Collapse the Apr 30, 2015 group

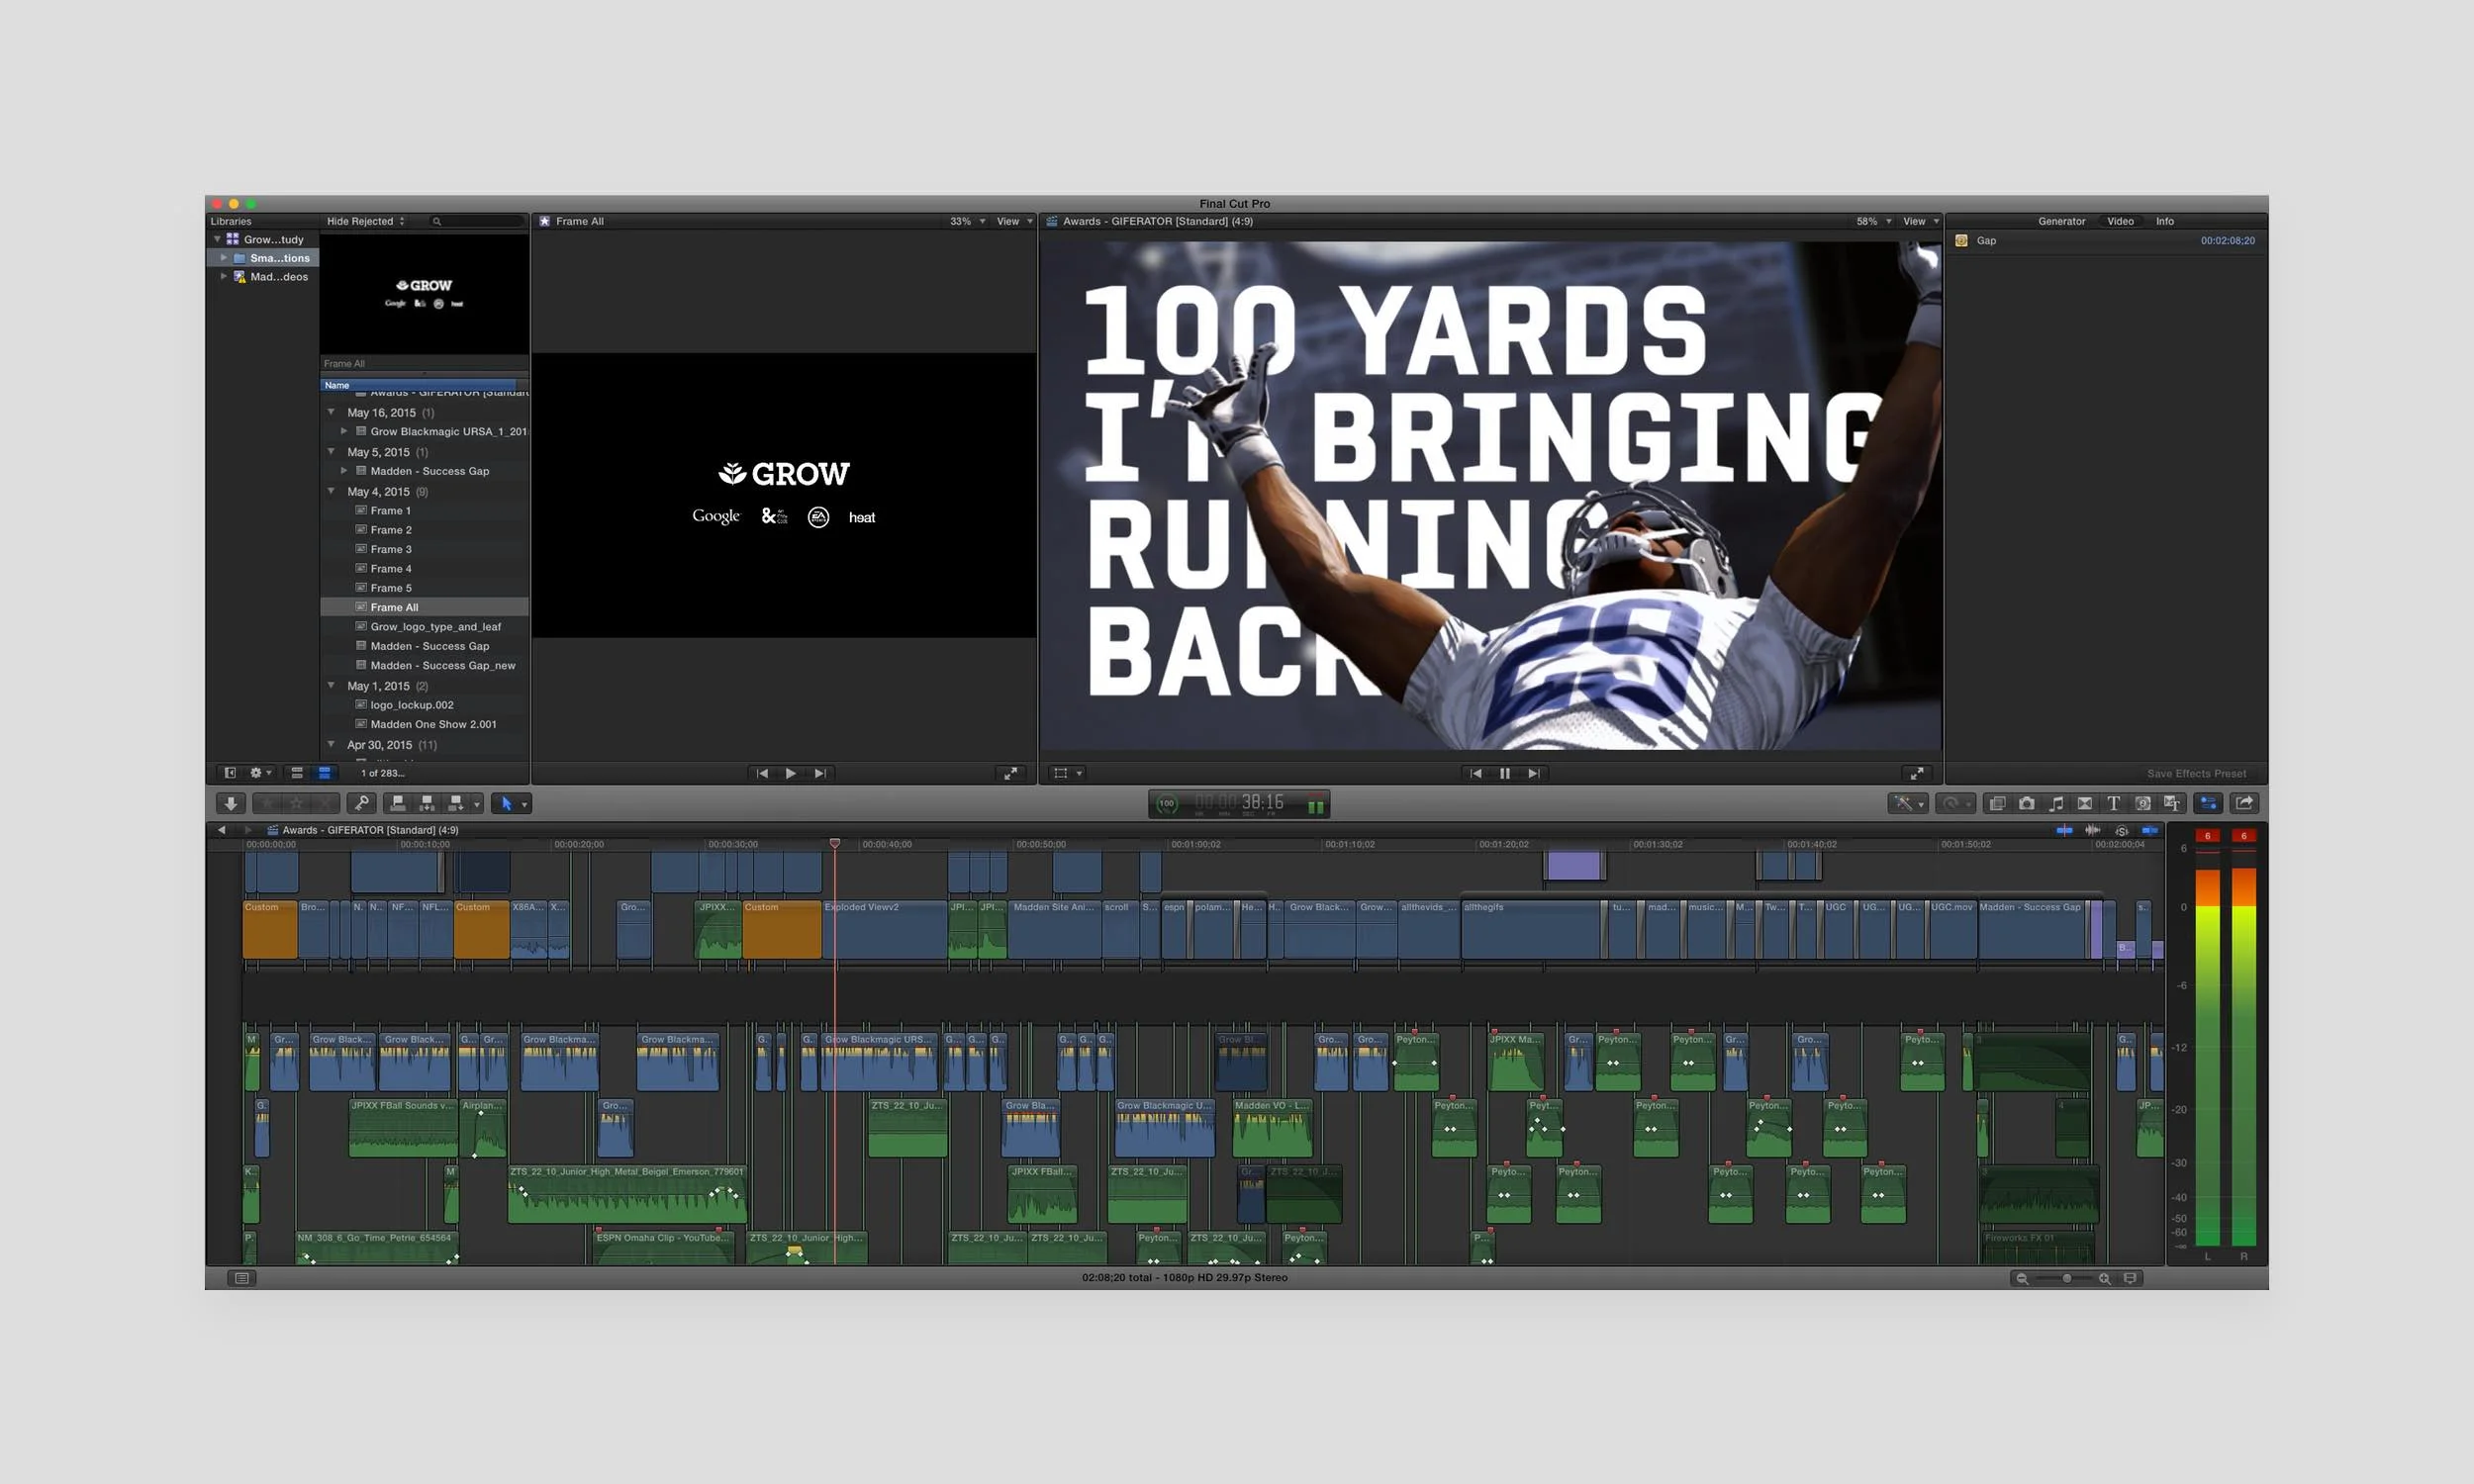point(331,744)
